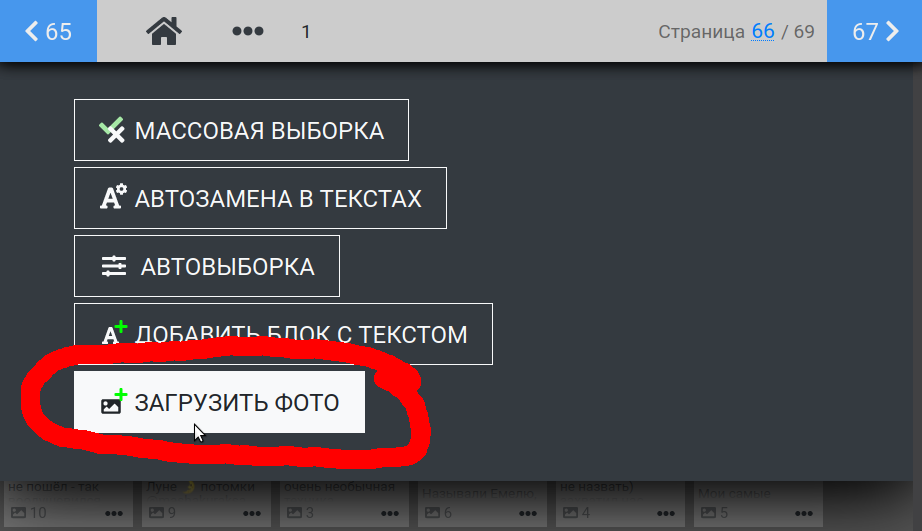The image size is (922, 531).
Task: Click the photo count icon showing 9
Action: (x=155, y=514)
